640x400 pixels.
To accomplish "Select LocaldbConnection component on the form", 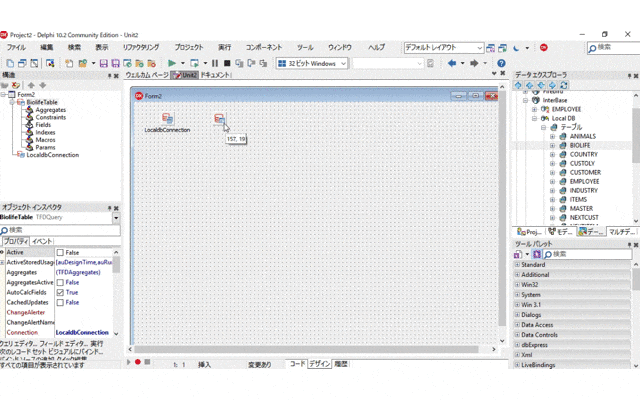I will tap(167, 119).
